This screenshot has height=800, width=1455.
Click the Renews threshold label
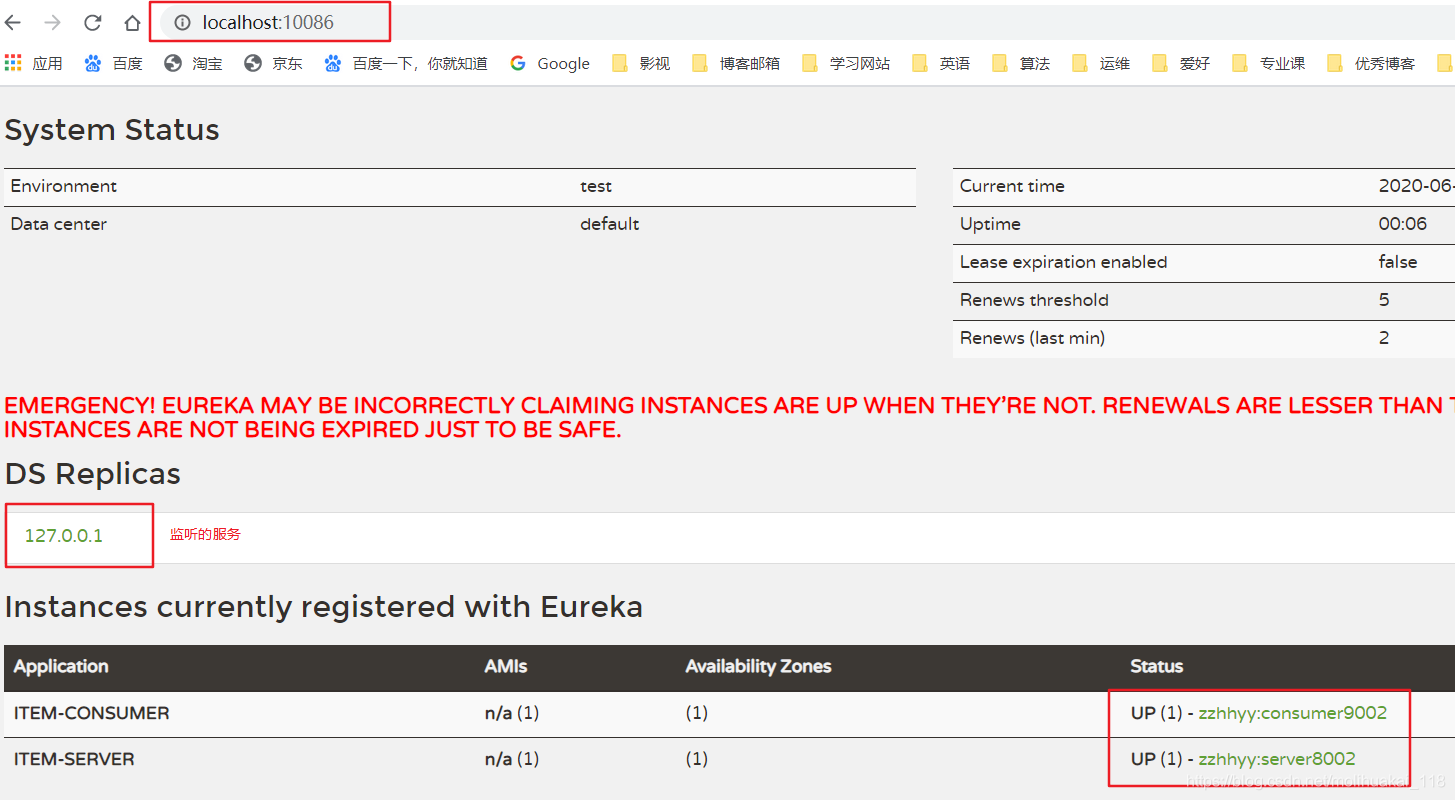1034,300
